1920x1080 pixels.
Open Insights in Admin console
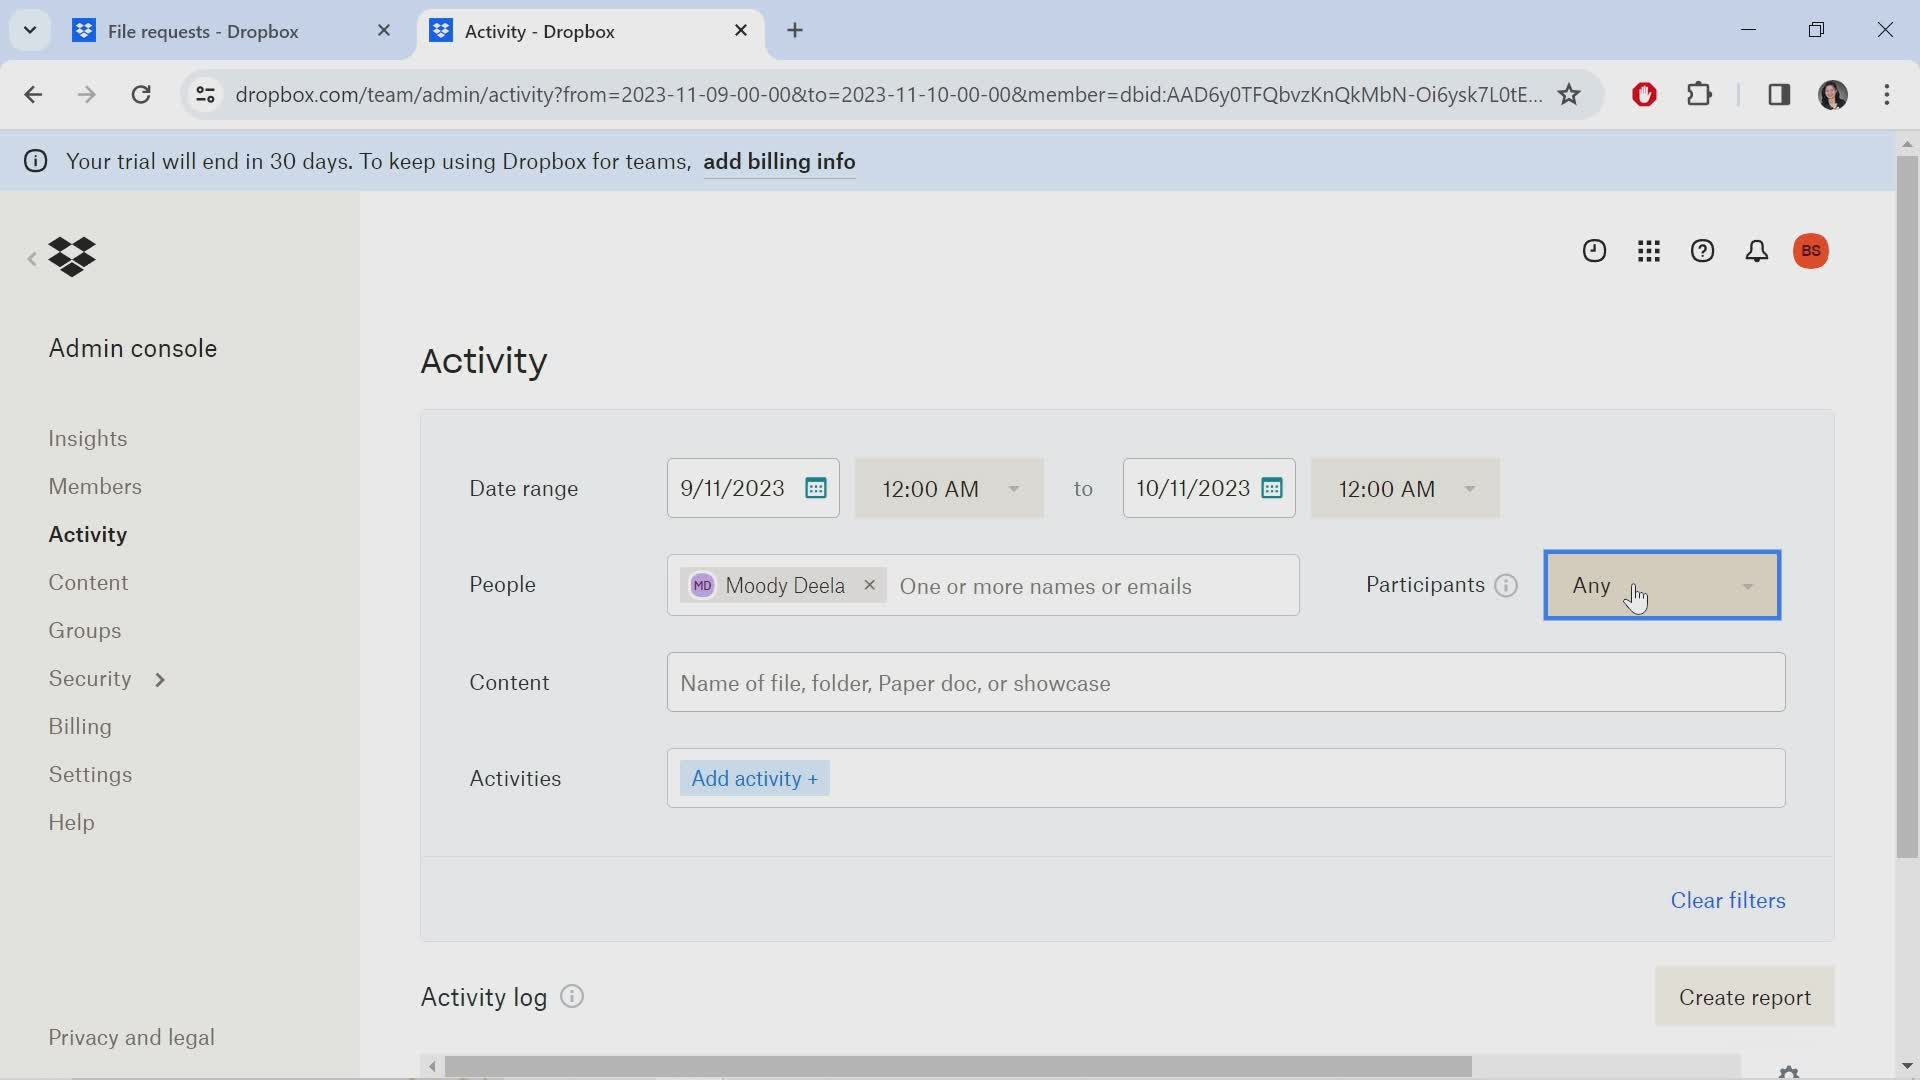[x=88, y=439]
